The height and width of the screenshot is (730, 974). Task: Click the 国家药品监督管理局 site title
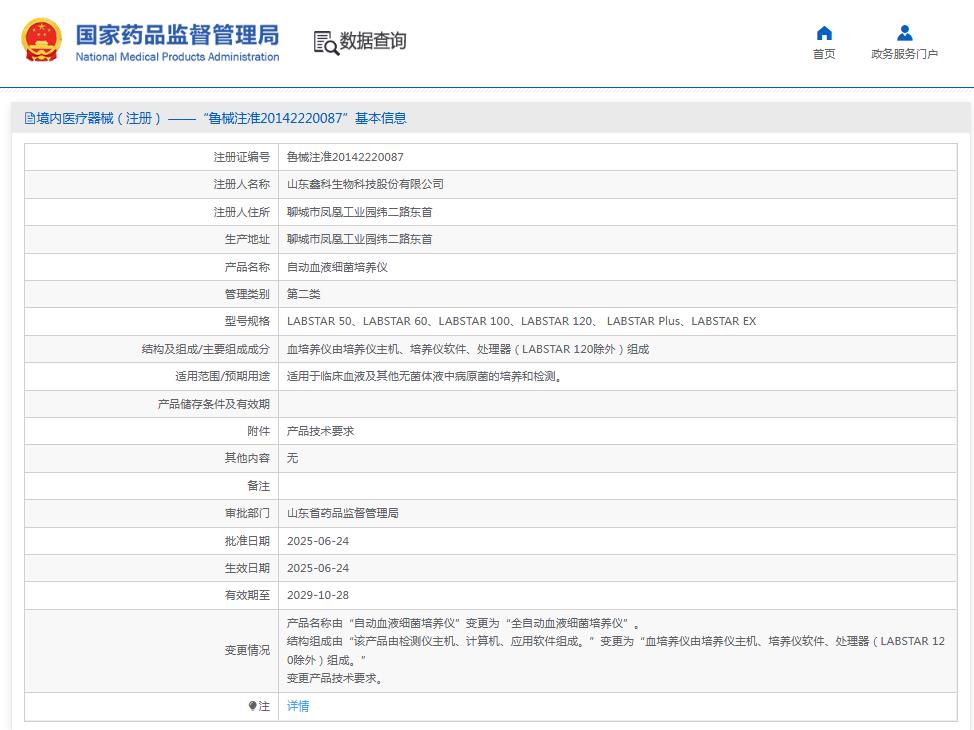coord(177,34)
